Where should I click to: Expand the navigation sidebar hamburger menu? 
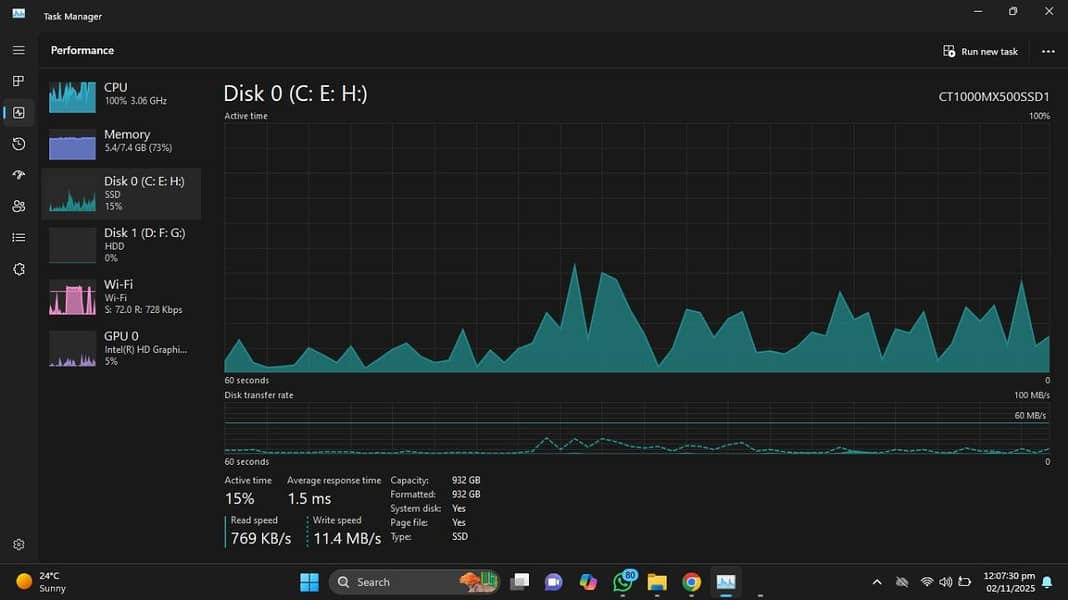pos(18,49)
